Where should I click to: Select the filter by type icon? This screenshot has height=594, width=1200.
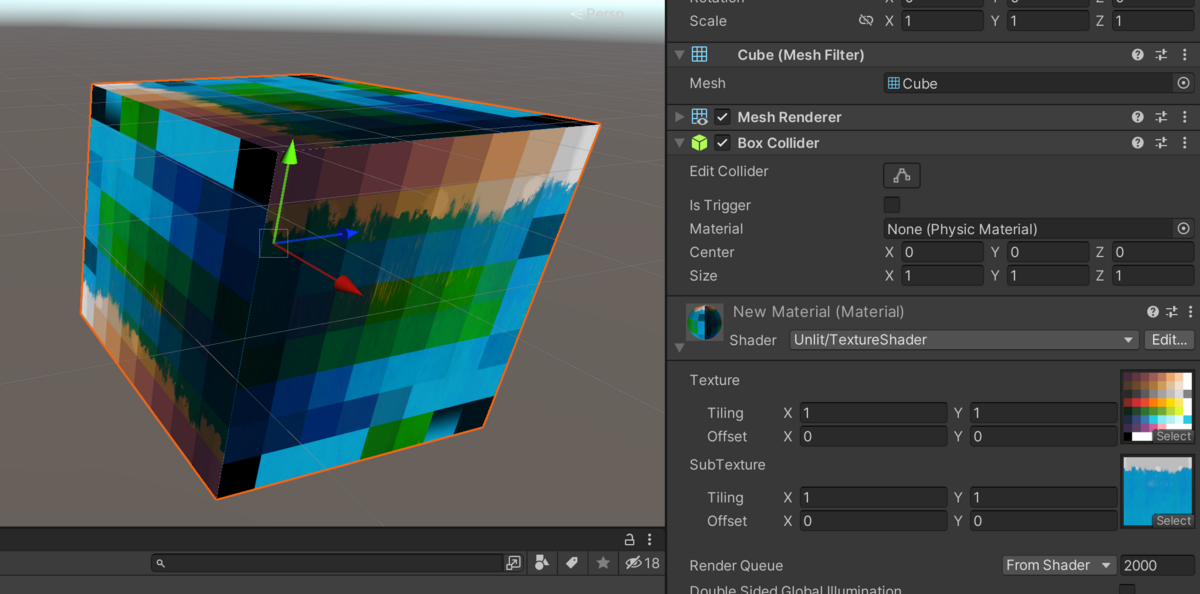(541, 563)
